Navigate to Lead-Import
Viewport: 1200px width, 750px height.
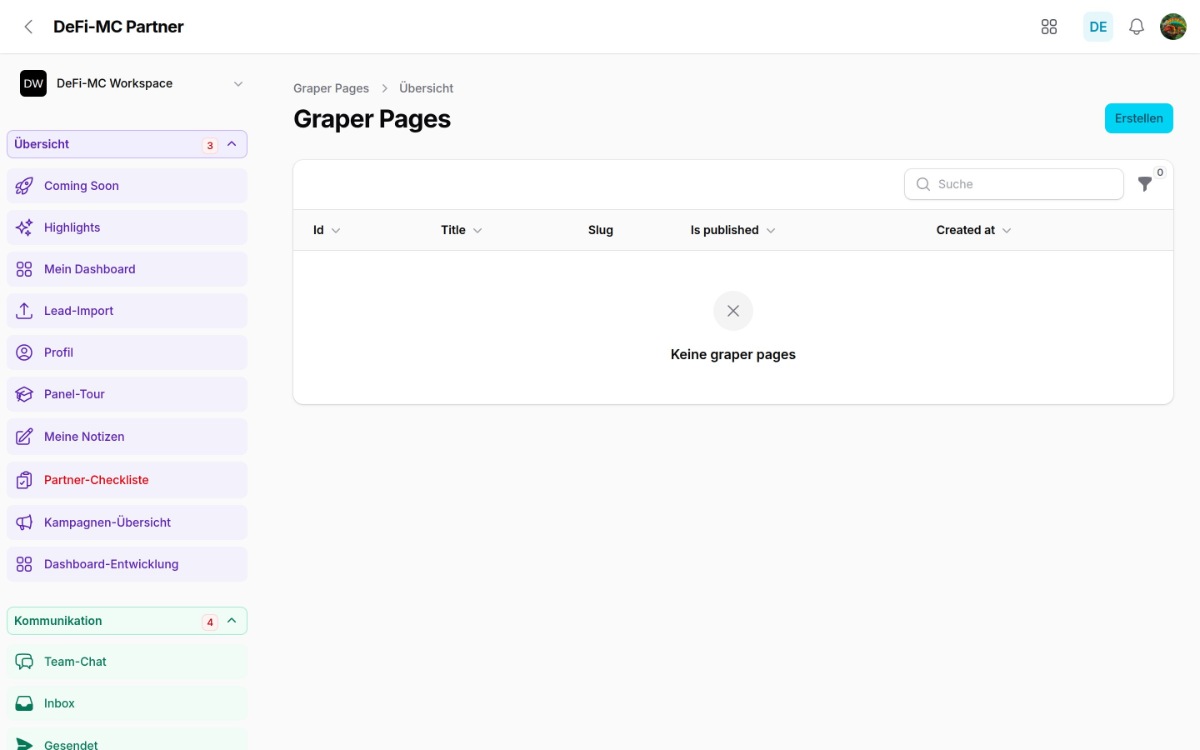[x=127, y=311]
